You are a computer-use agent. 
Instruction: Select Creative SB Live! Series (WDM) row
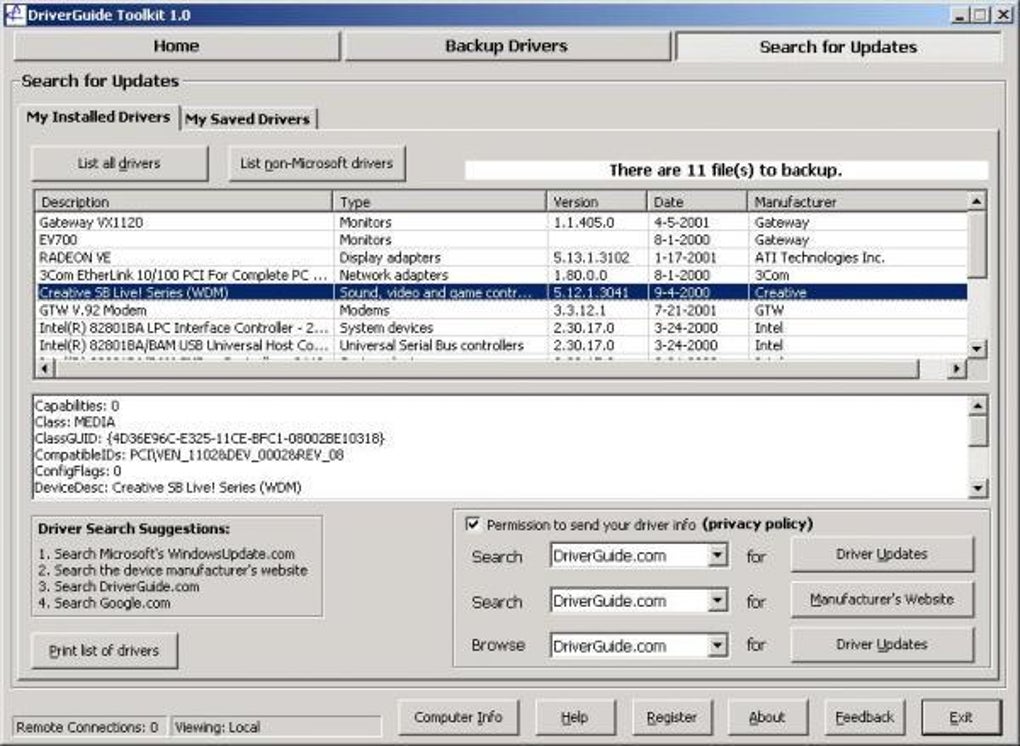(502, 293)
